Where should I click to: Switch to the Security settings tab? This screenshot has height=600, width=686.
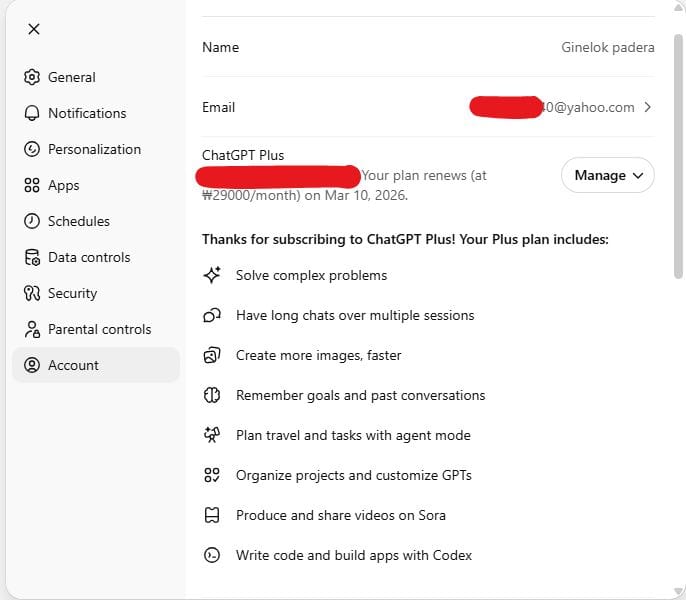72,293
